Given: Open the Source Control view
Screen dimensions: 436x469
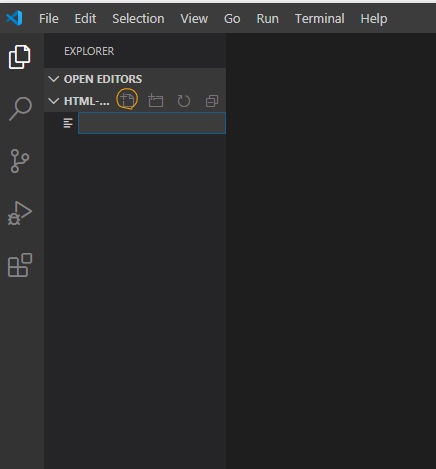Looking at the screenshot, I should pos(20,161).
